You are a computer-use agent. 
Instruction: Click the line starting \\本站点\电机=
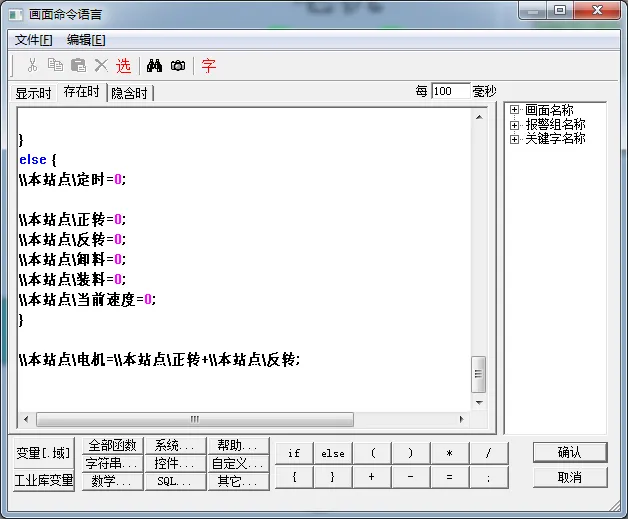click(159, 359)
